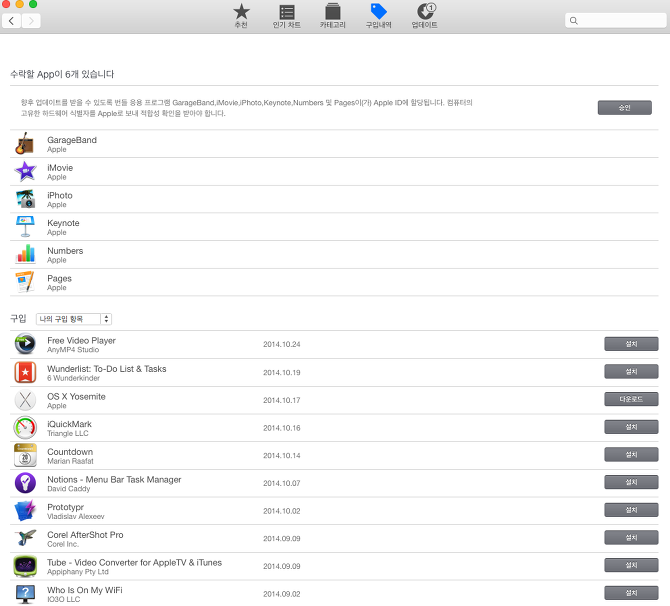Click the Vladislav Alexeev developer name
Viewport: 670px width, 606px height.
[76, 517]
